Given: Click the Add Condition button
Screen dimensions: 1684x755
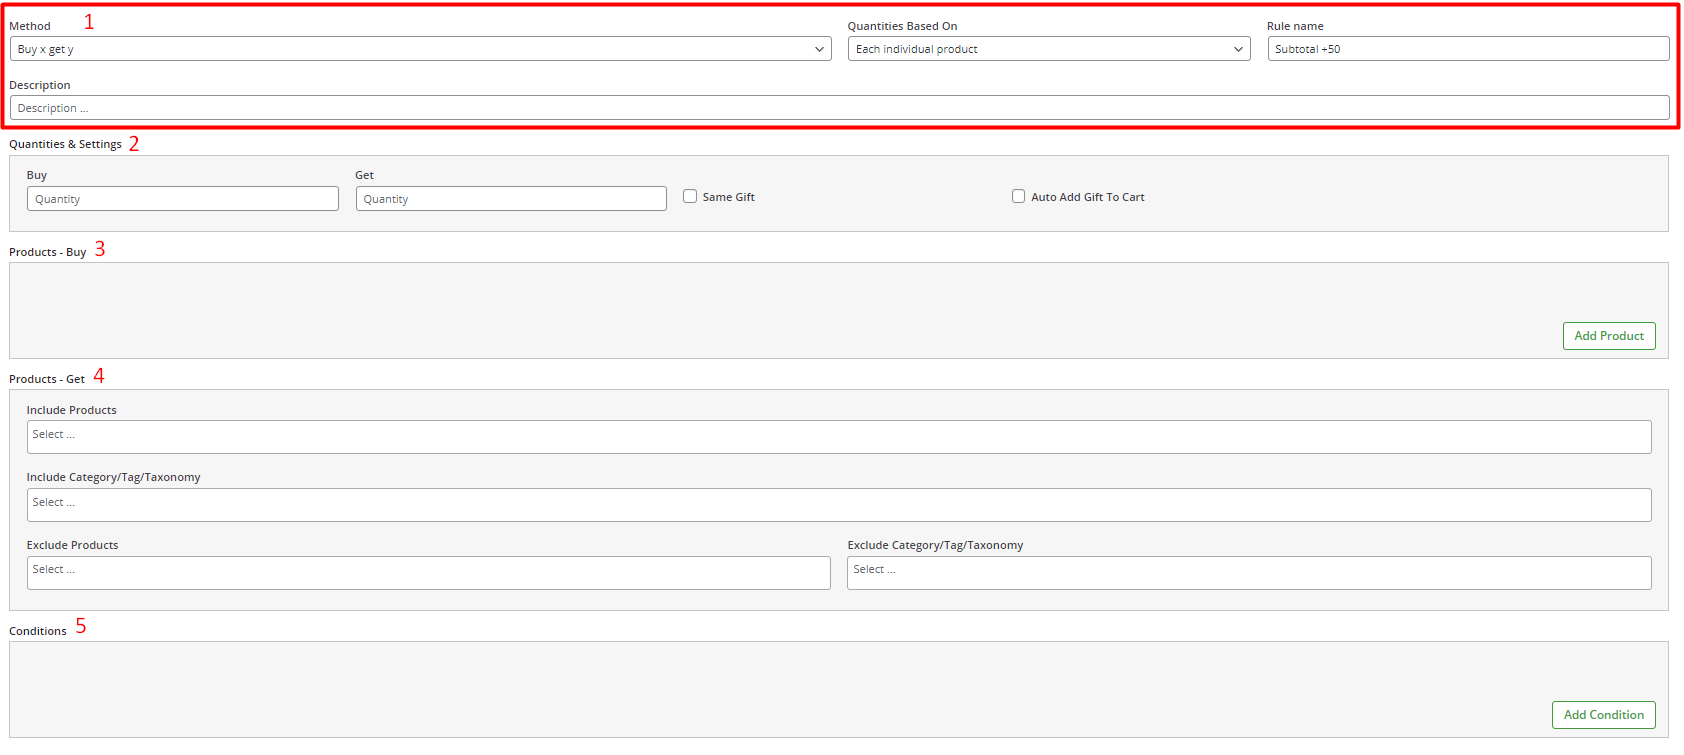Looking at the screenshot, I should (x=1604, y=715).
